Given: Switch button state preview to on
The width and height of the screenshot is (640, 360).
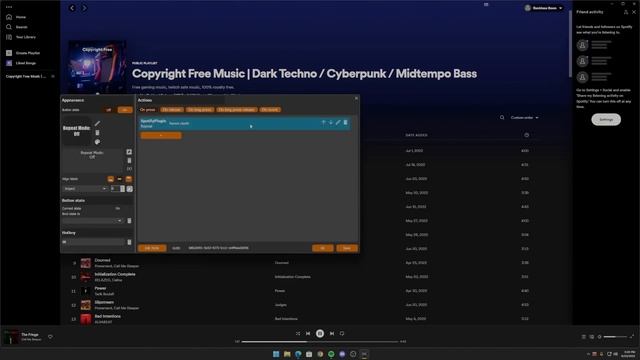Looking at the screenshot, I should pos(125,110).
